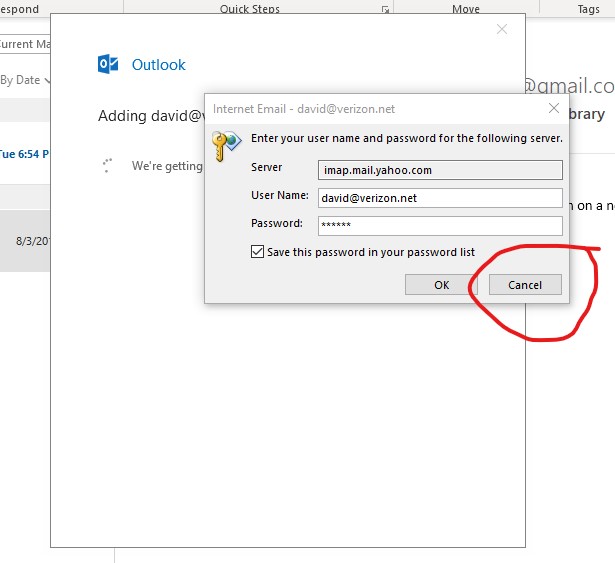Click the Current Mailbox search box

point(25,44)
